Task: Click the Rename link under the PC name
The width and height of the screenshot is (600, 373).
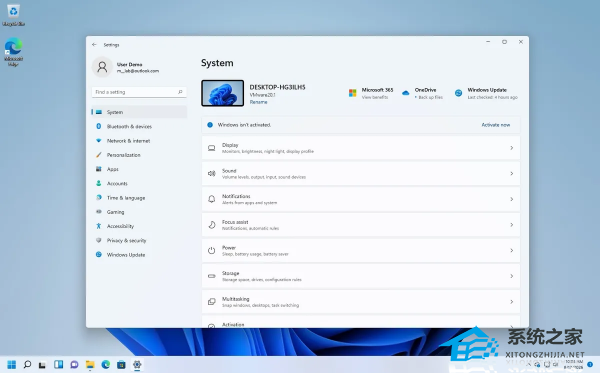Action: (x=259, y=102)
